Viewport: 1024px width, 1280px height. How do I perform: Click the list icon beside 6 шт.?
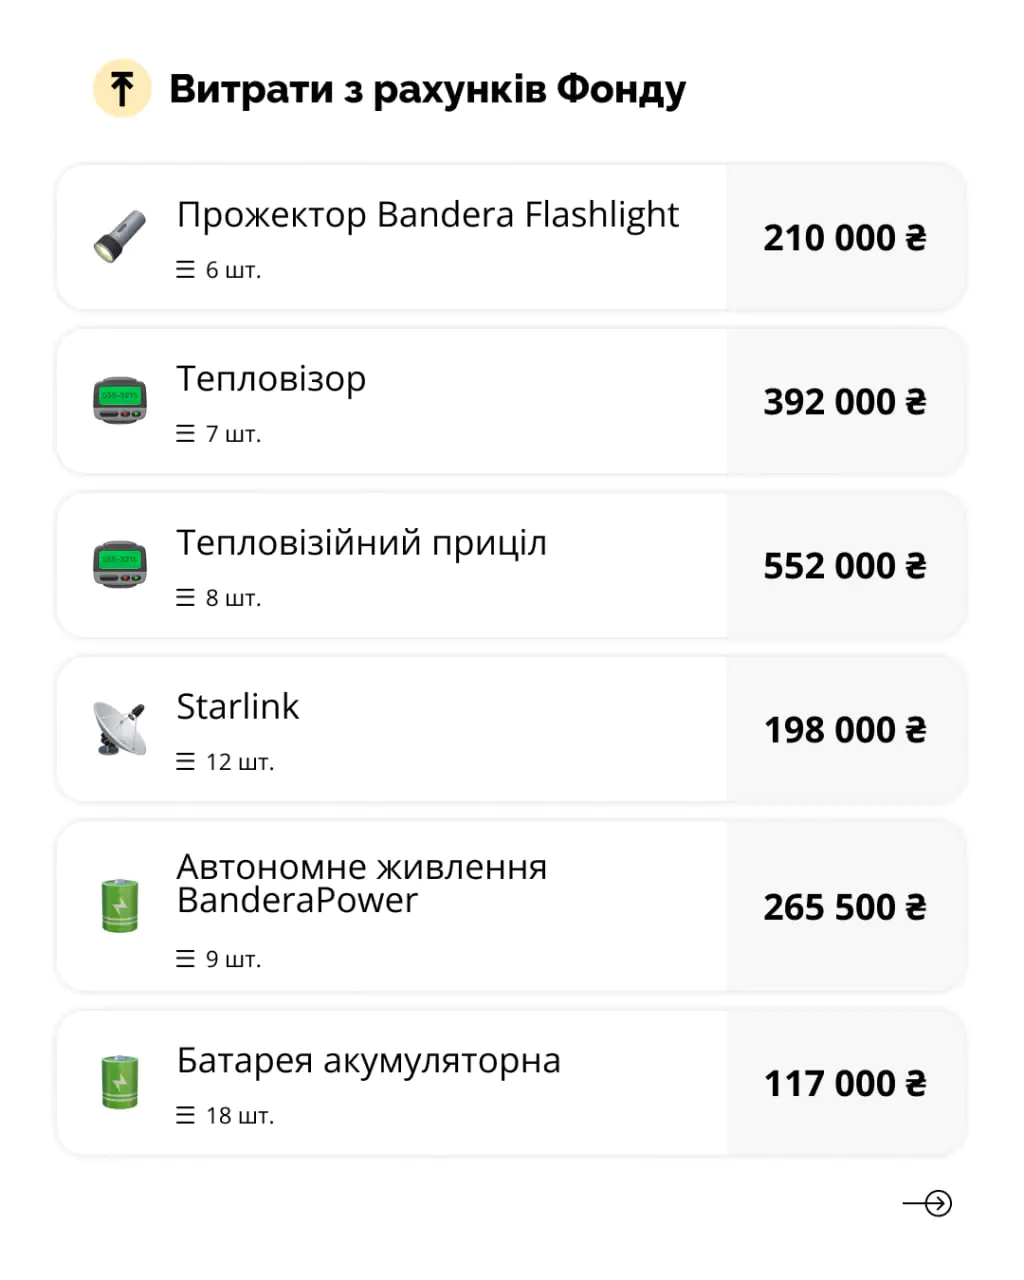pos(186,270)
